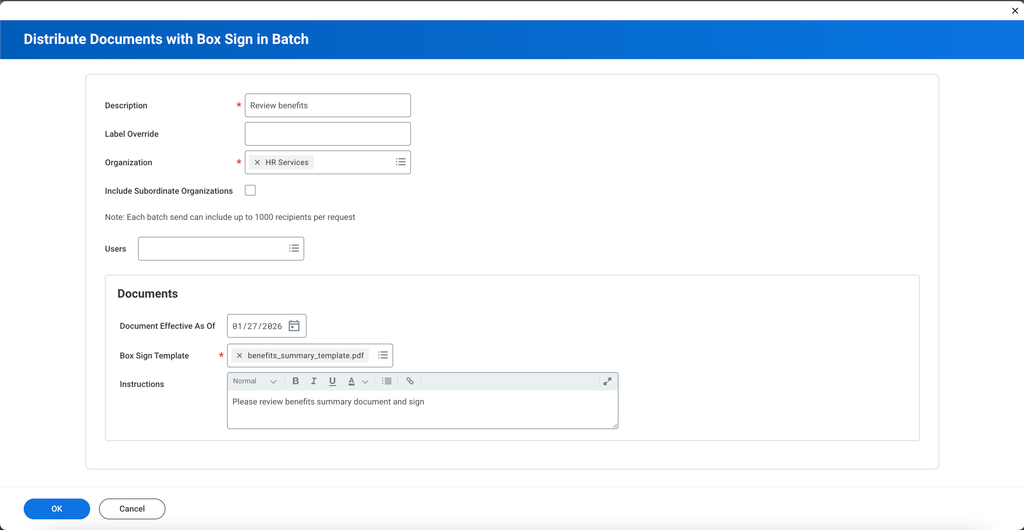
Task: Toggle bold formatting in Instructions editor
Action: point(295,381)
